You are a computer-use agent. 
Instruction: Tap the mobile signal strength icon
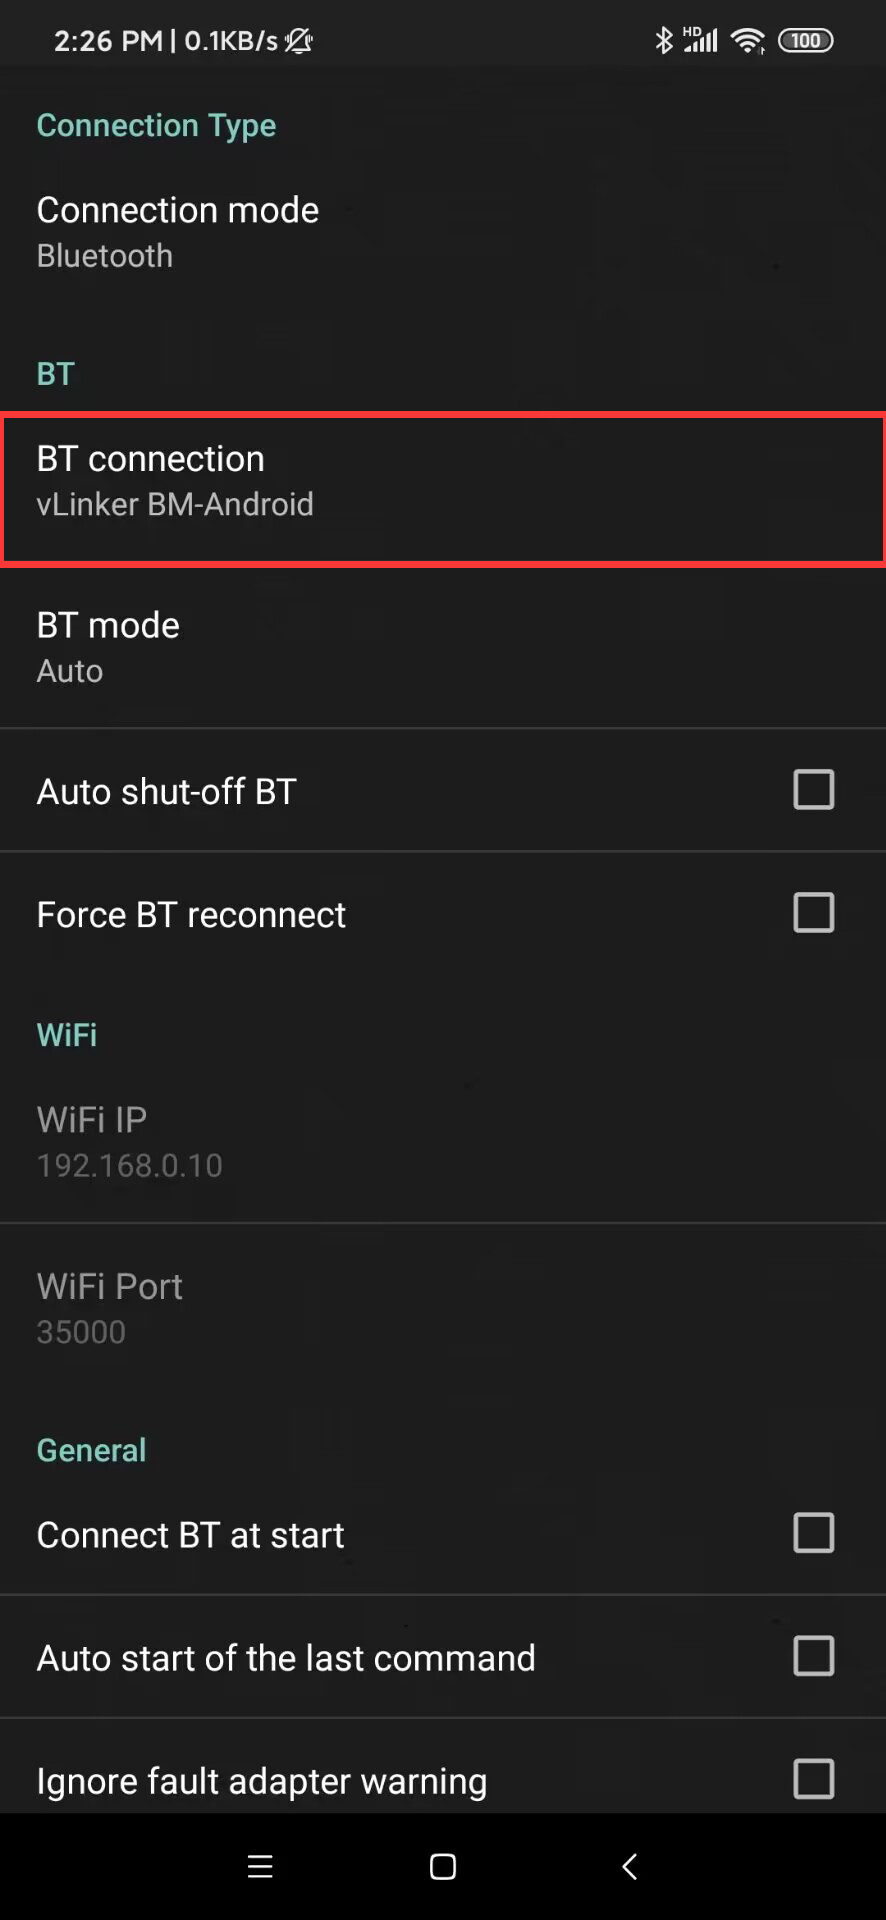point(700,40)
